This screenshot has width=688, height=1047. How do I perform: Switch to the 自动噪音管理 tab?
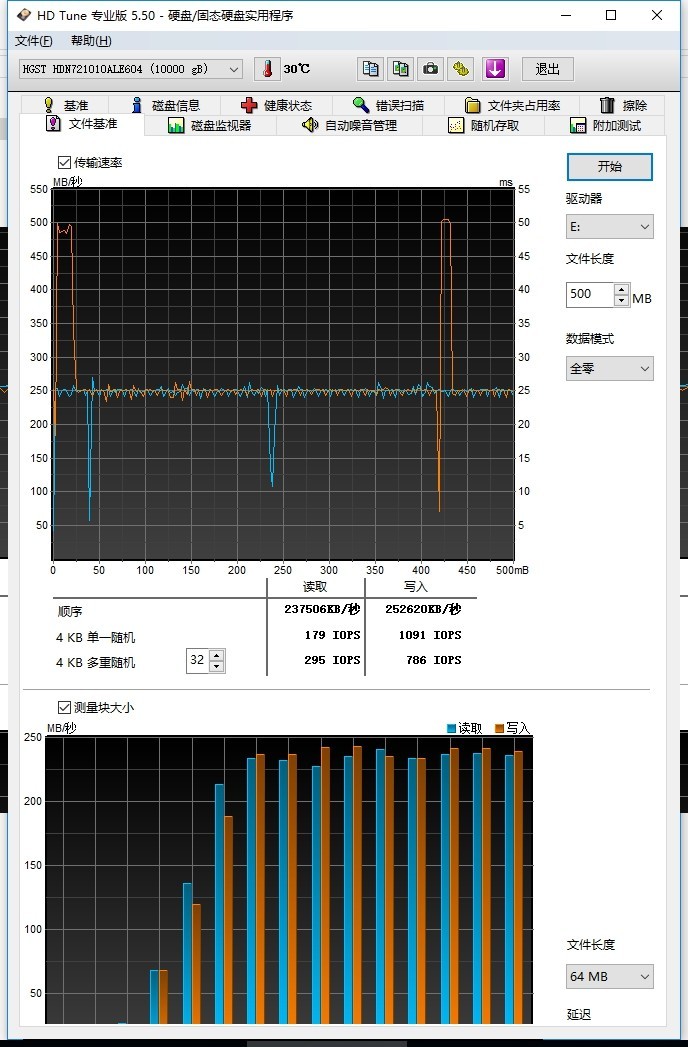[349, 125]
